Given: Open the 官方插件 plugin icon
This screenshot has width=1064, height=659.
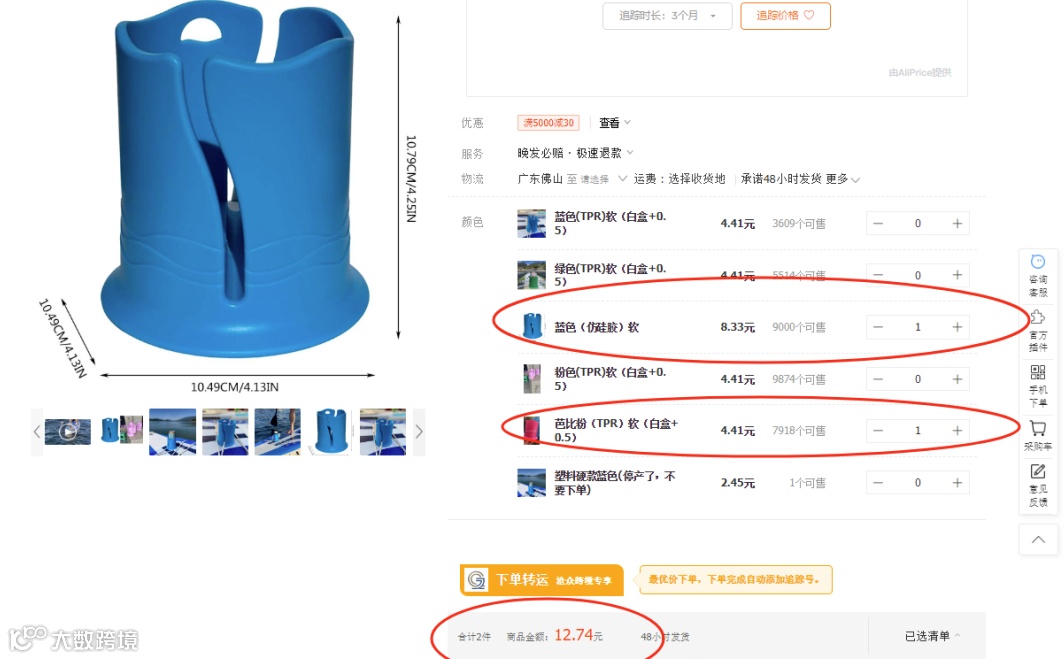Looking at the screenshot, I should pos(1038,331).
